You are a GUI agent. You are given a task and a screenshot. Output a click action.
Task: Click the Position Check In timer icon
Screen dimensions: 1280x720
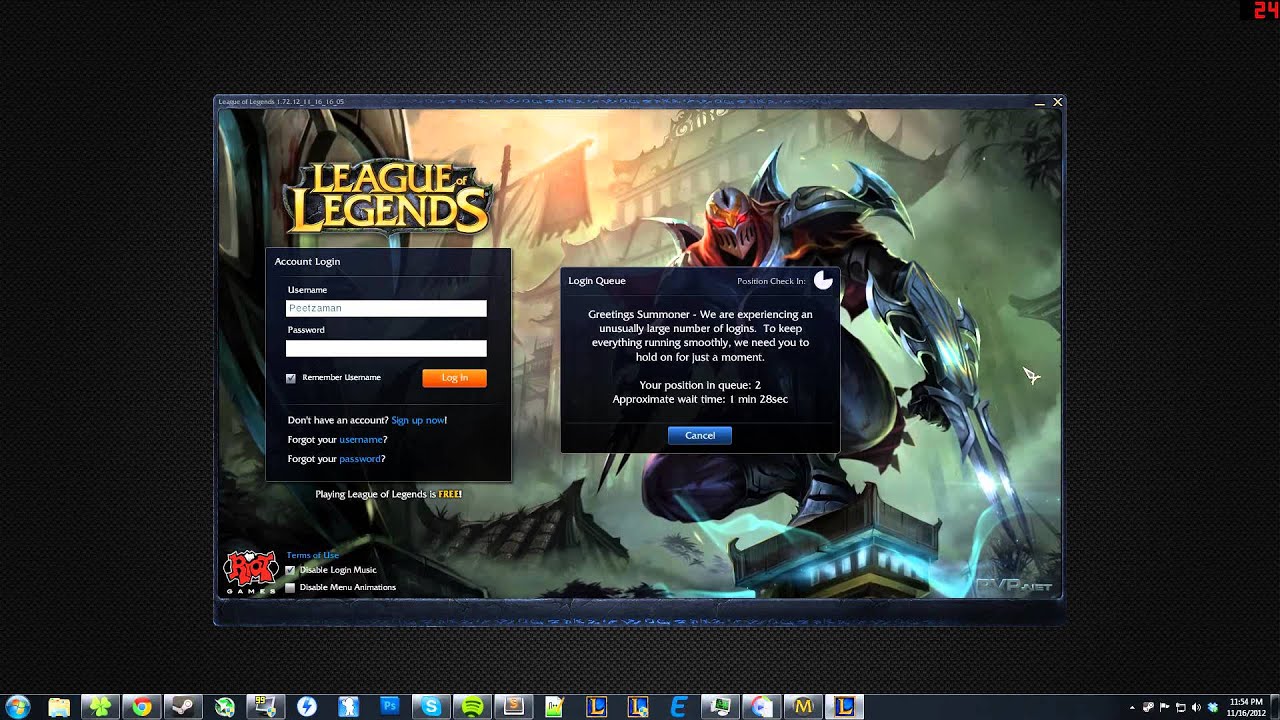(823, 281)
